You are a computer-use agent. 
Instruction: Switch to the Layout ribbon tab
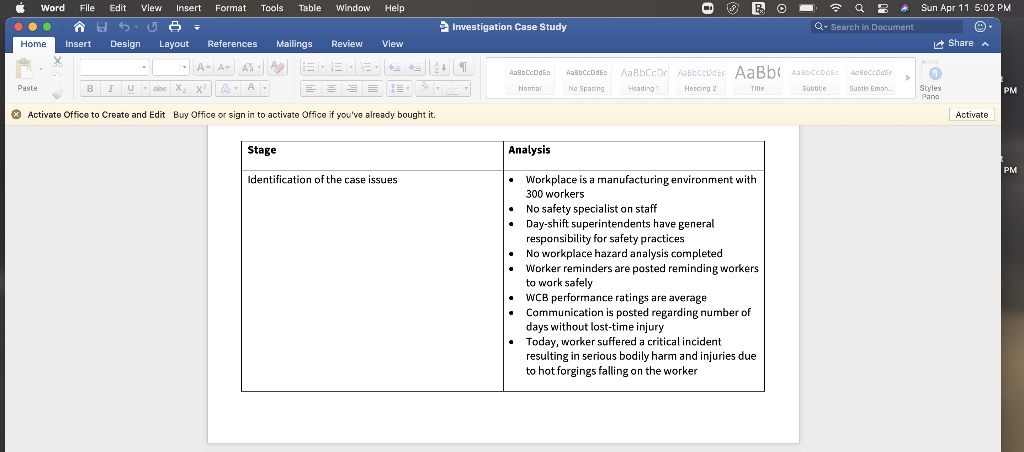tap(174, 44)
